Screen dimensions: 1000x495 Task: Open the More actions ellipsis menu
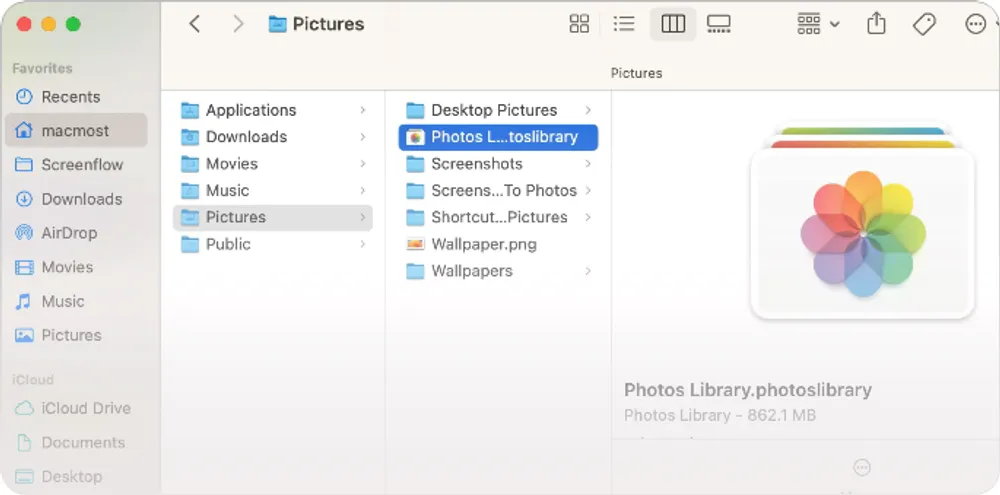coord(975,24)
